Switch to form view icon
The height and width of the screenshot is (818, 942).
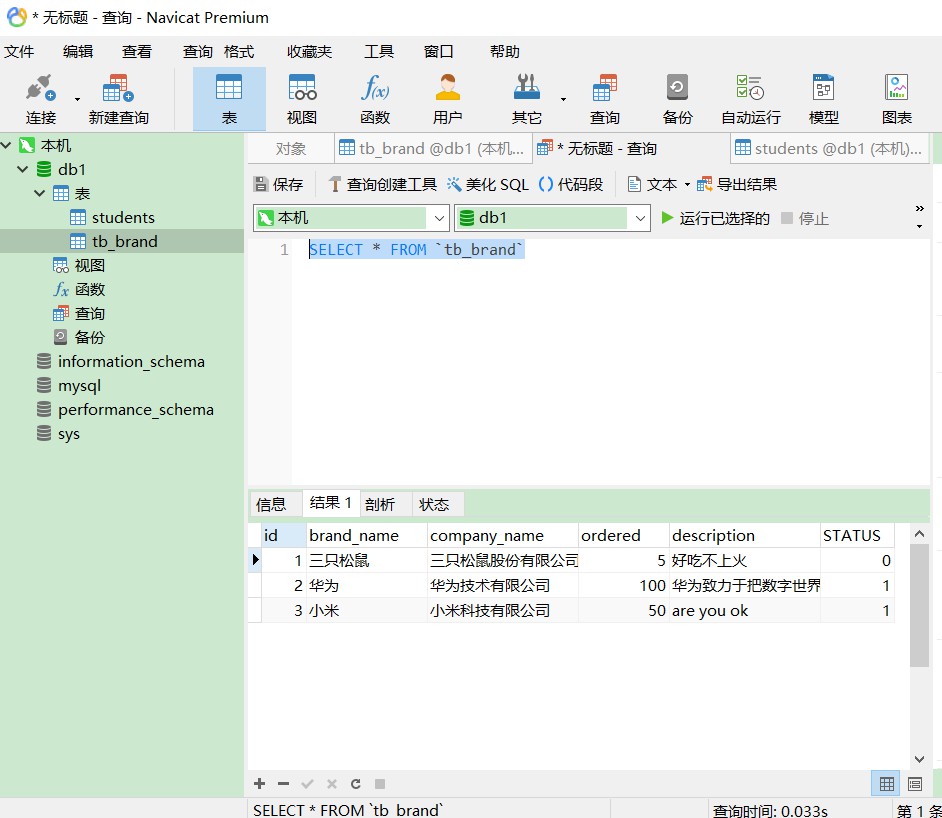click(915, 783)
